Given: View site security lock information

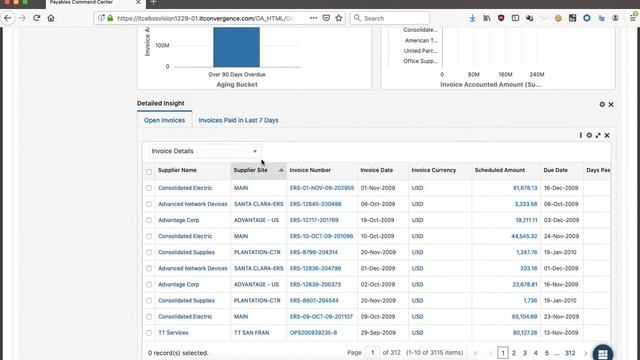Looking at the screenshot, I should pos(110,18).
